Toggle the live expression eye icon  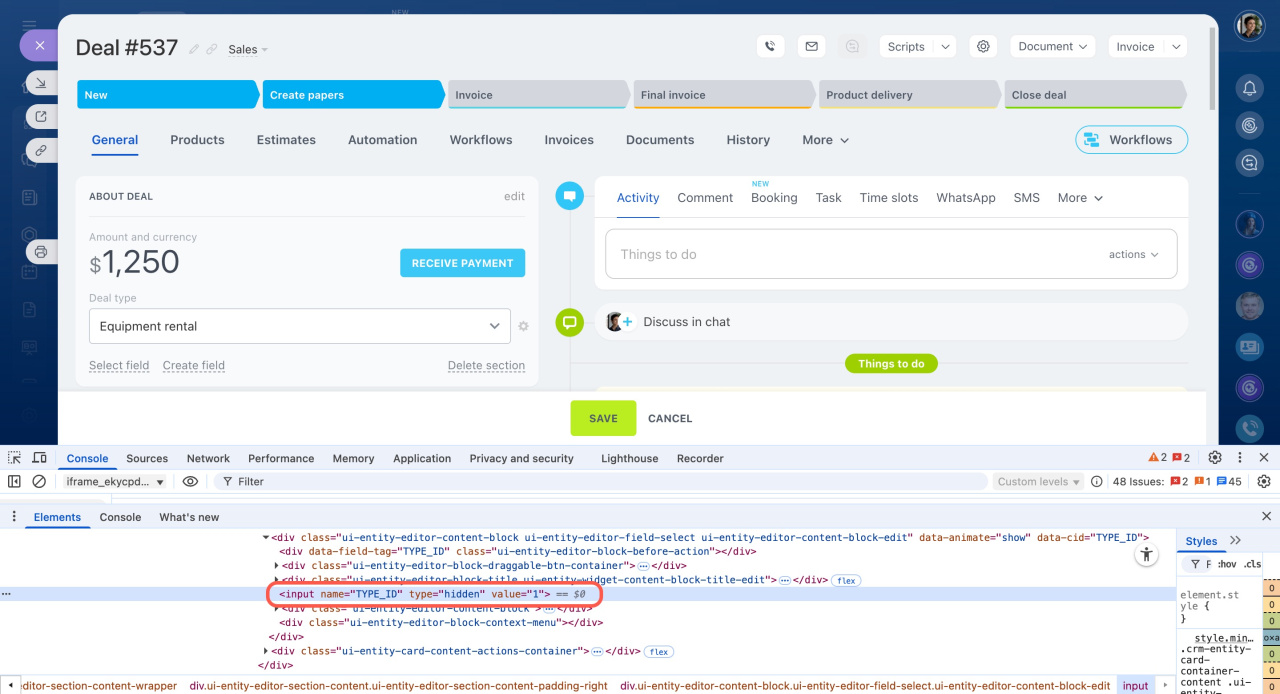pyautogui.click(x=190, y=481)
